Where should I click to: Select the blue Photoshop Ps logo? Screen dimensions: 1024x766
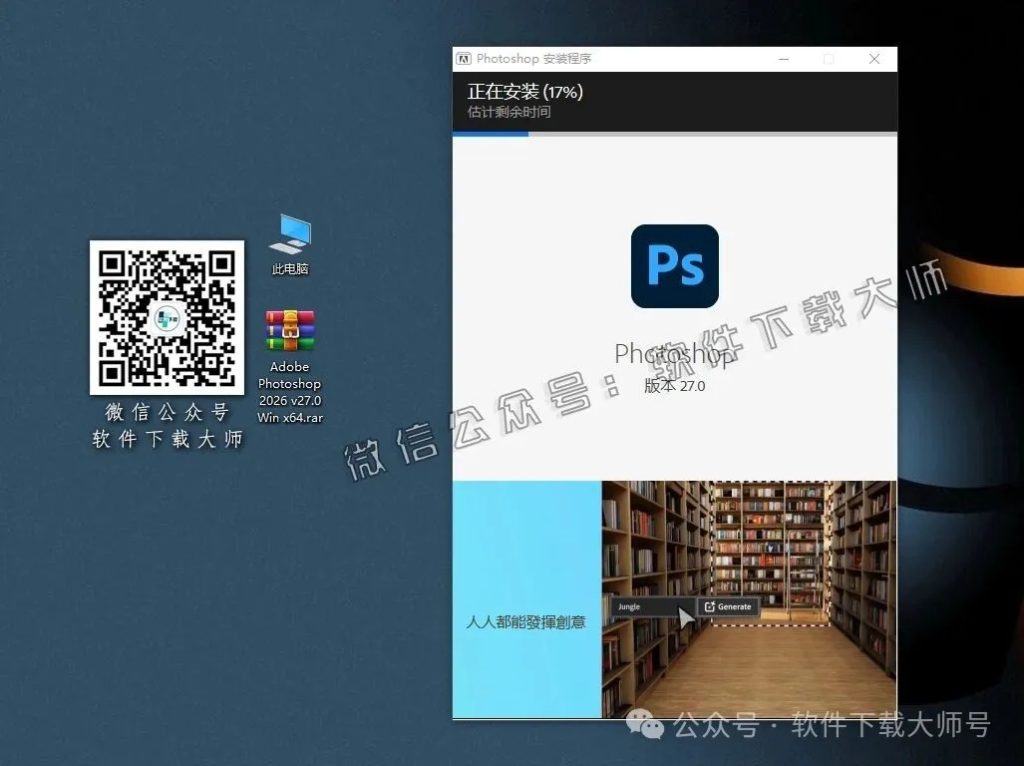click(674, 265)
